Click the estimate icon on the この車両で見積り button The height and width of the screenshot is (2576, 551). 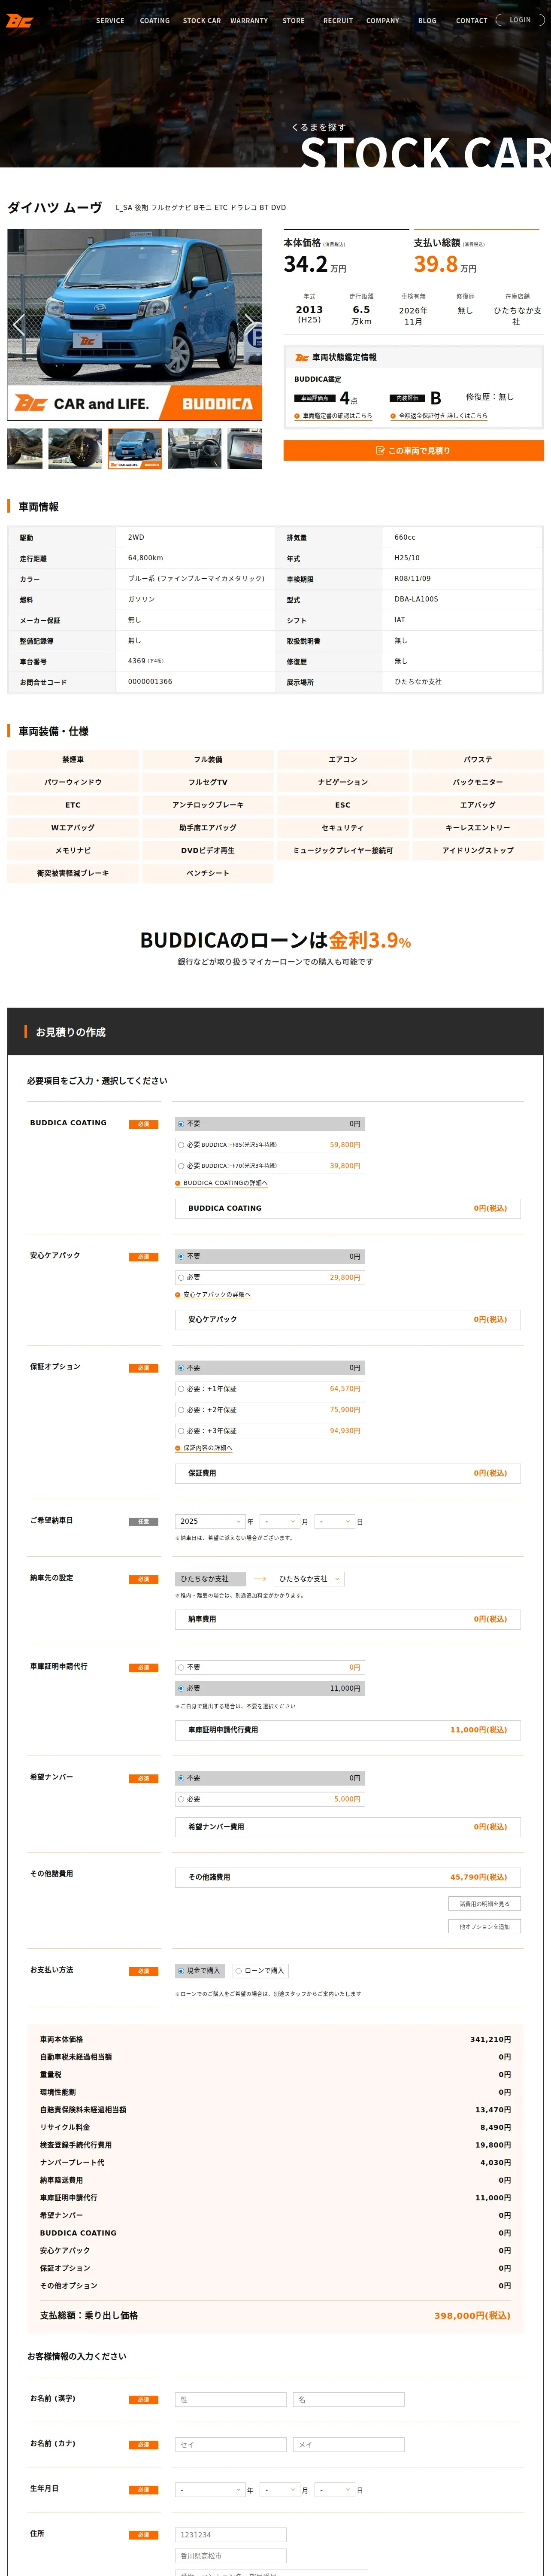click(380, 451)
